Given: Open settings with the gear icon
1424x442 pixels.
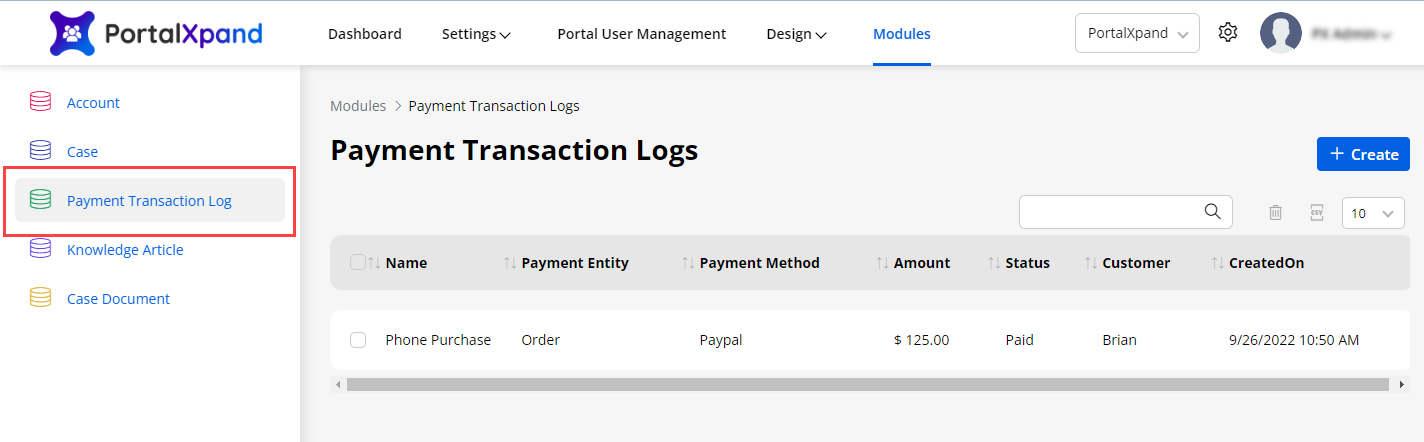Looking at the screenshot, I should tap(1228, 33).
